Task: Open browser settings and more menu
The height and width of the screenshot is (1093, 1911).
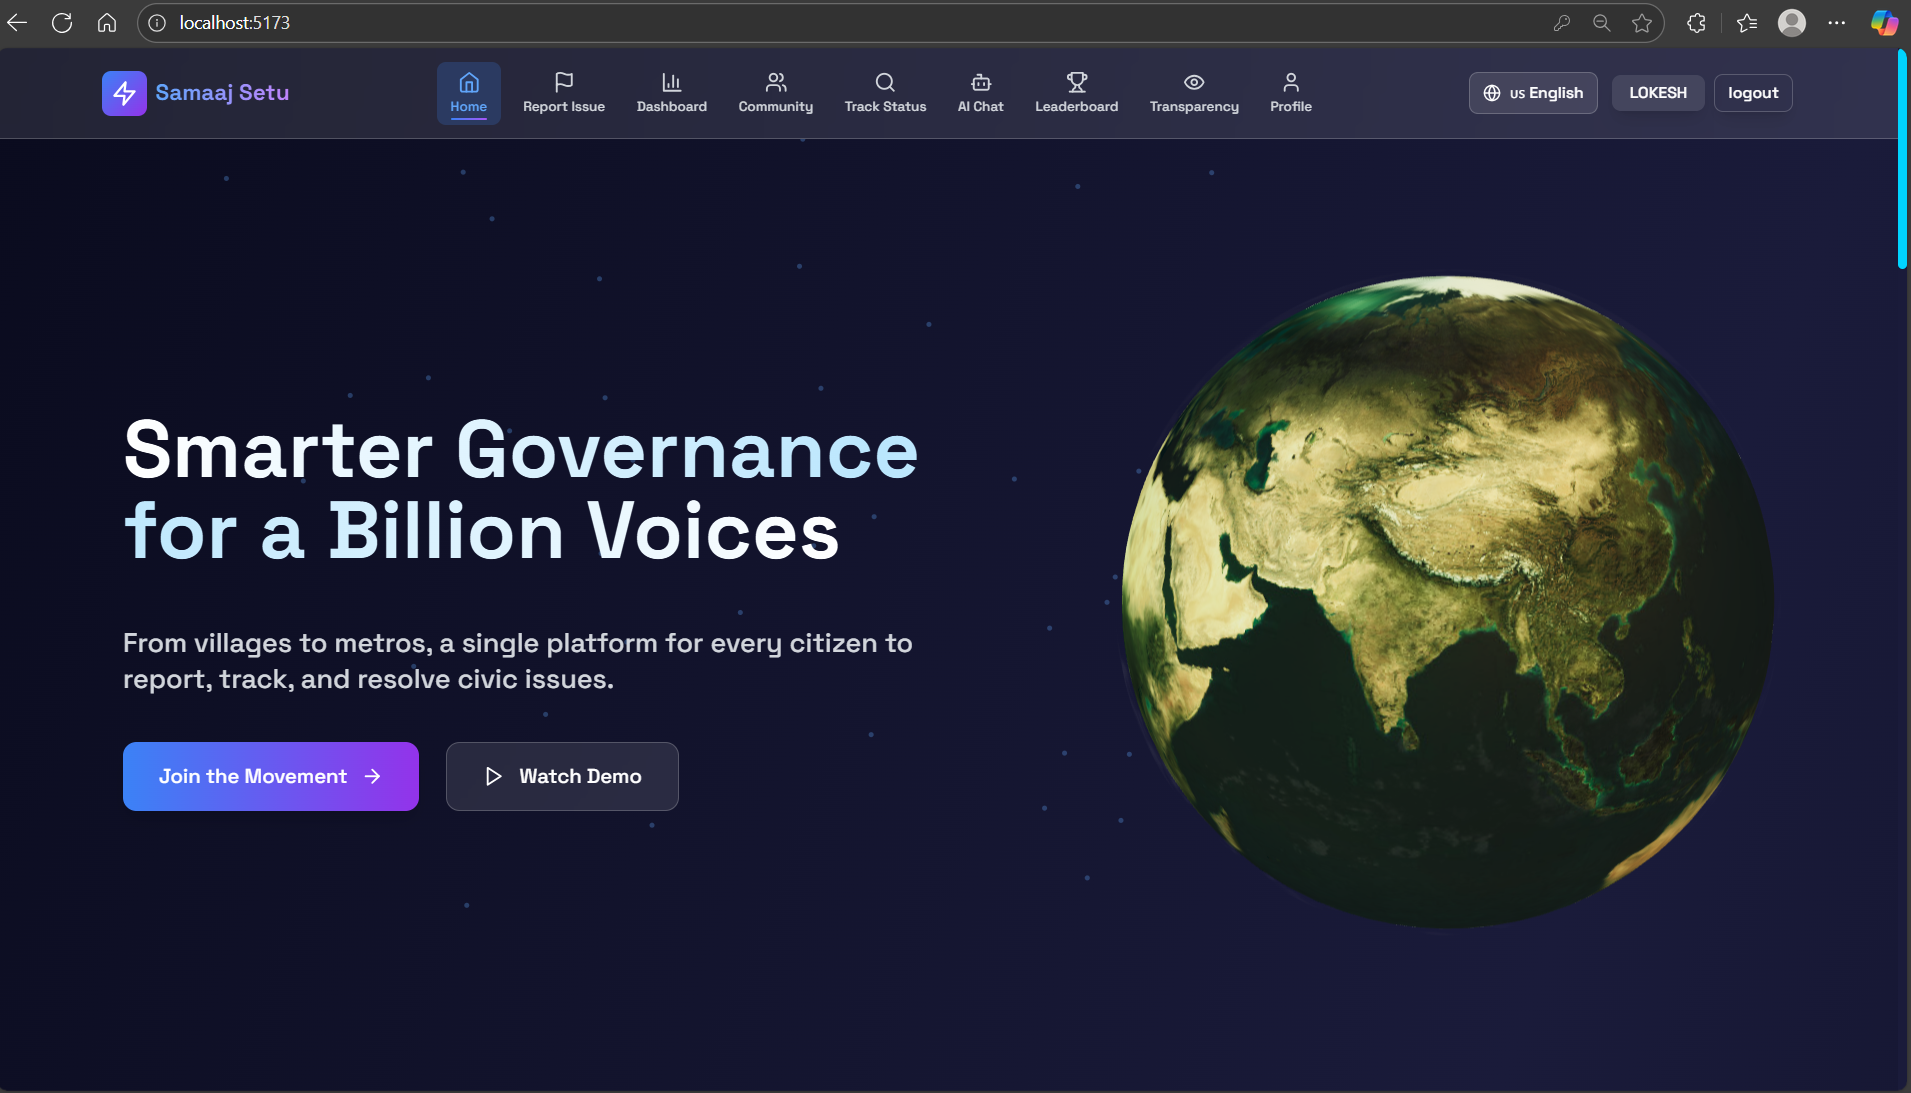Action: click(x=1837, y=23)
